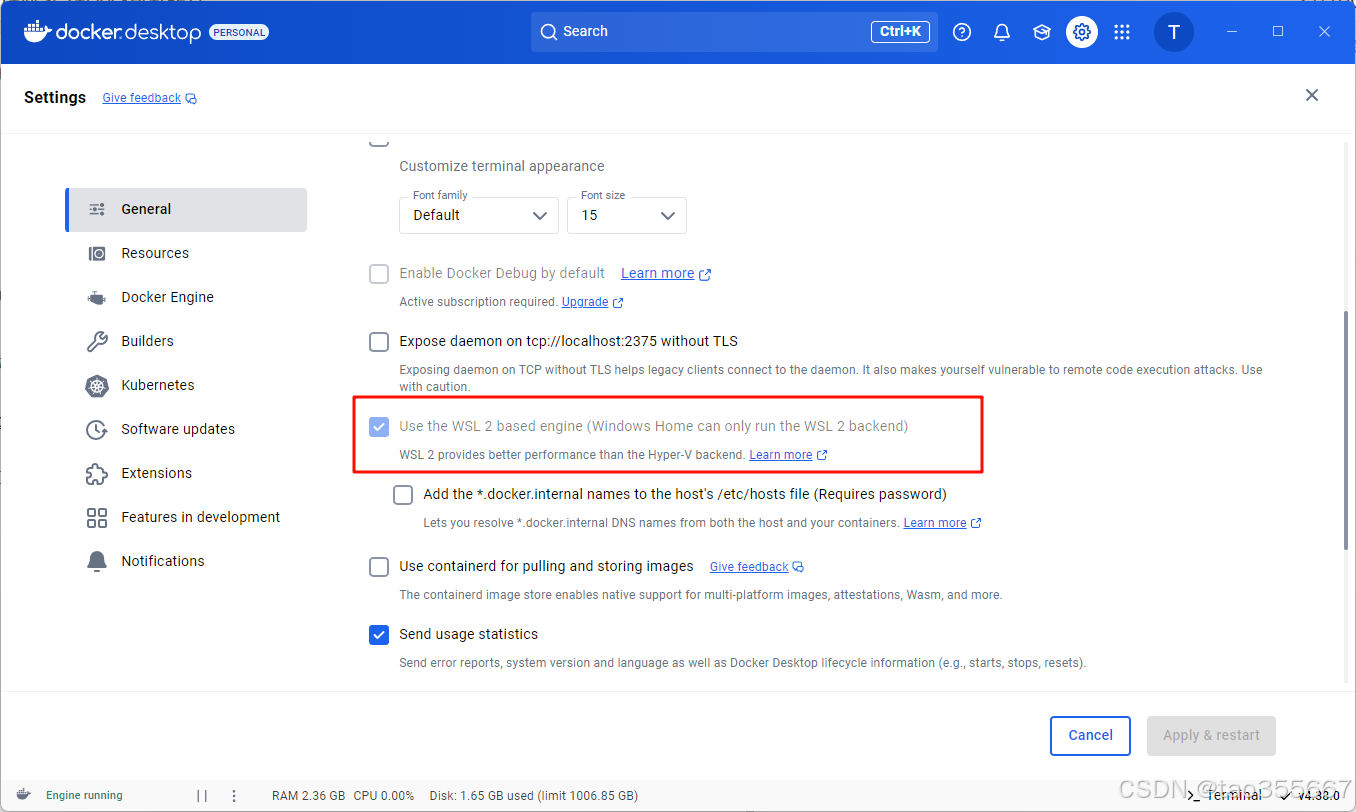This screenshot has width=1356, height=812.
Task: Close the Settings panel with X
Action: click(1312, 95)
